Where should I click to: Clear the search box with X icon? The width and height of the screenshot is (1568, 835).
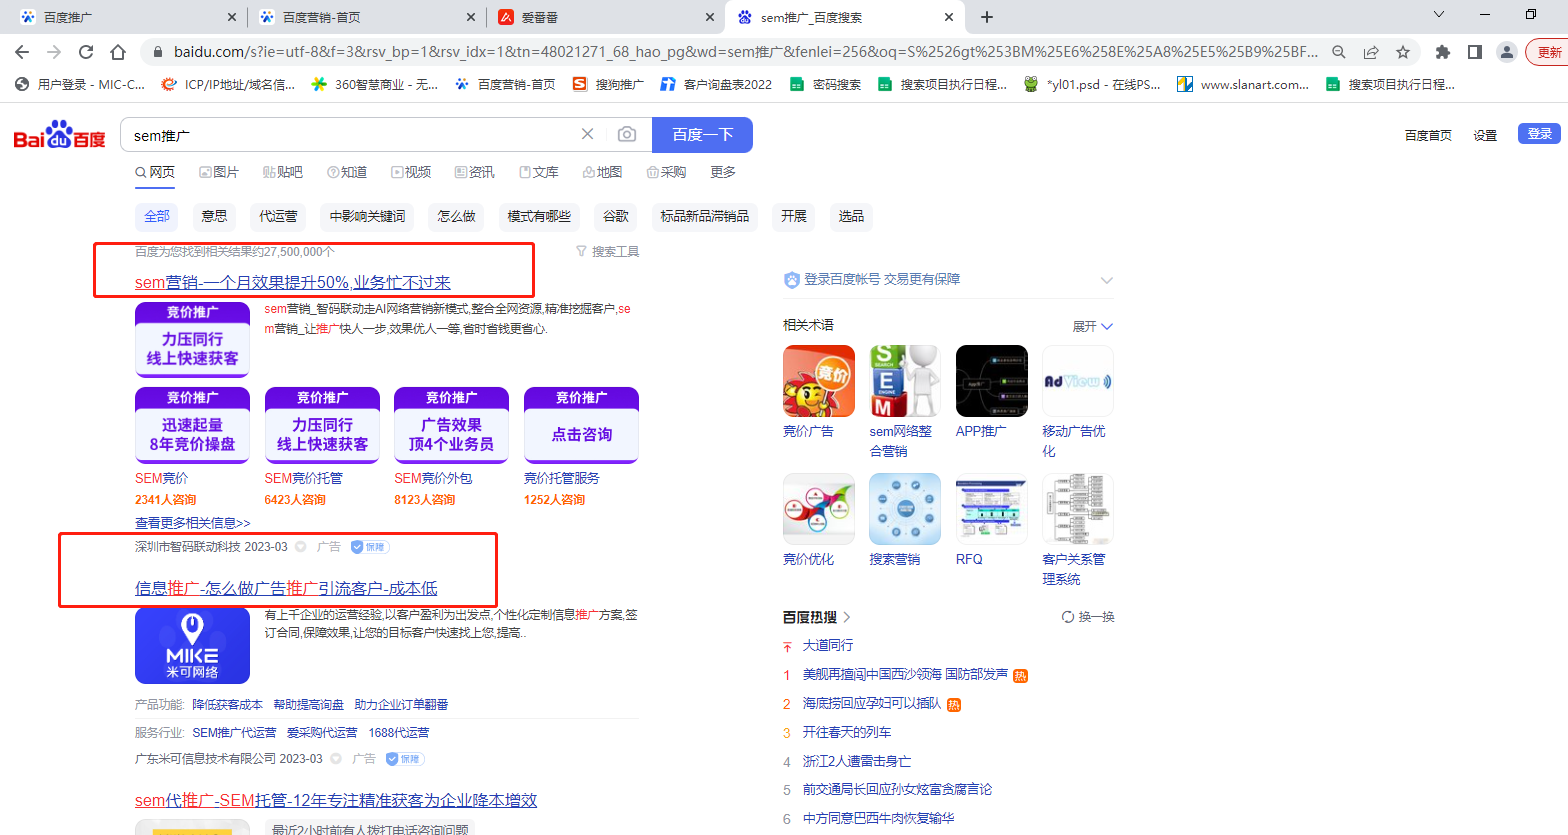coord(588,134)
